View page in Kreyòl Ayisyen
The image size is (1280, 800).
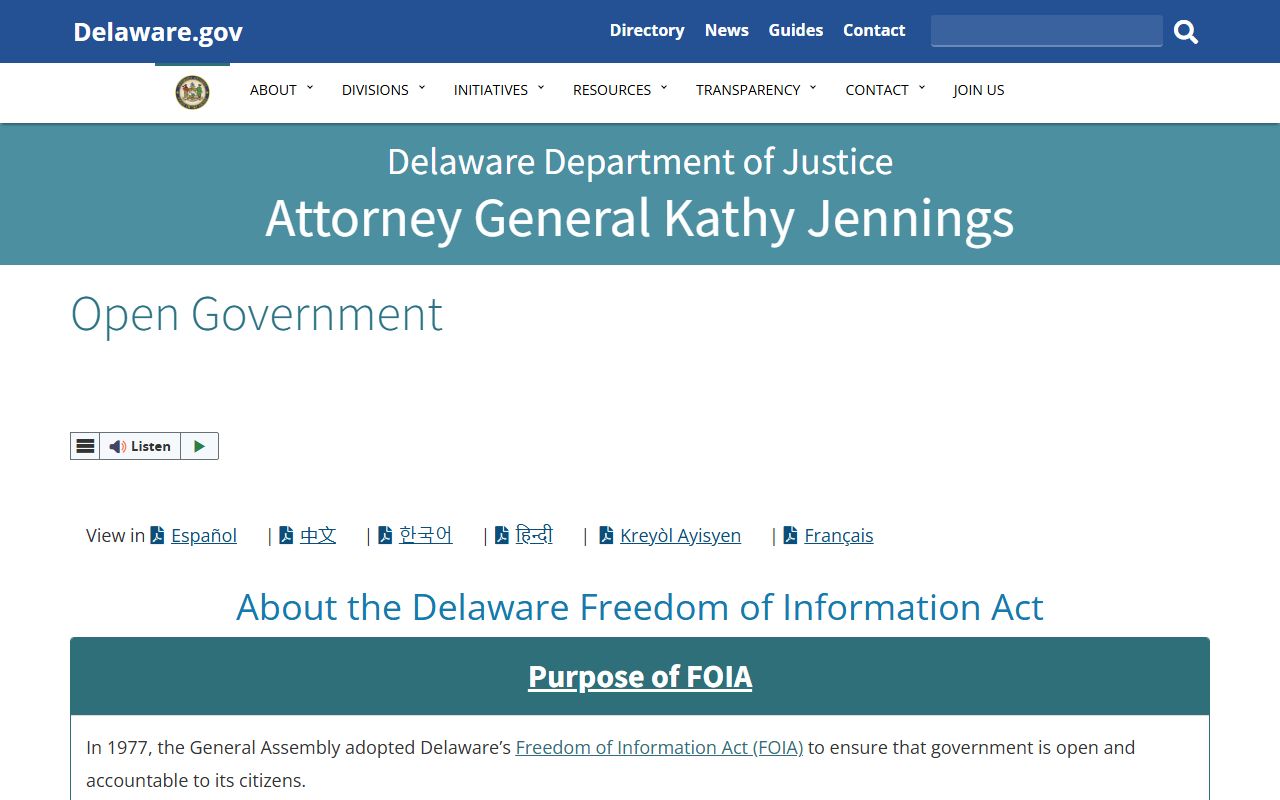[x=680, y=536]
